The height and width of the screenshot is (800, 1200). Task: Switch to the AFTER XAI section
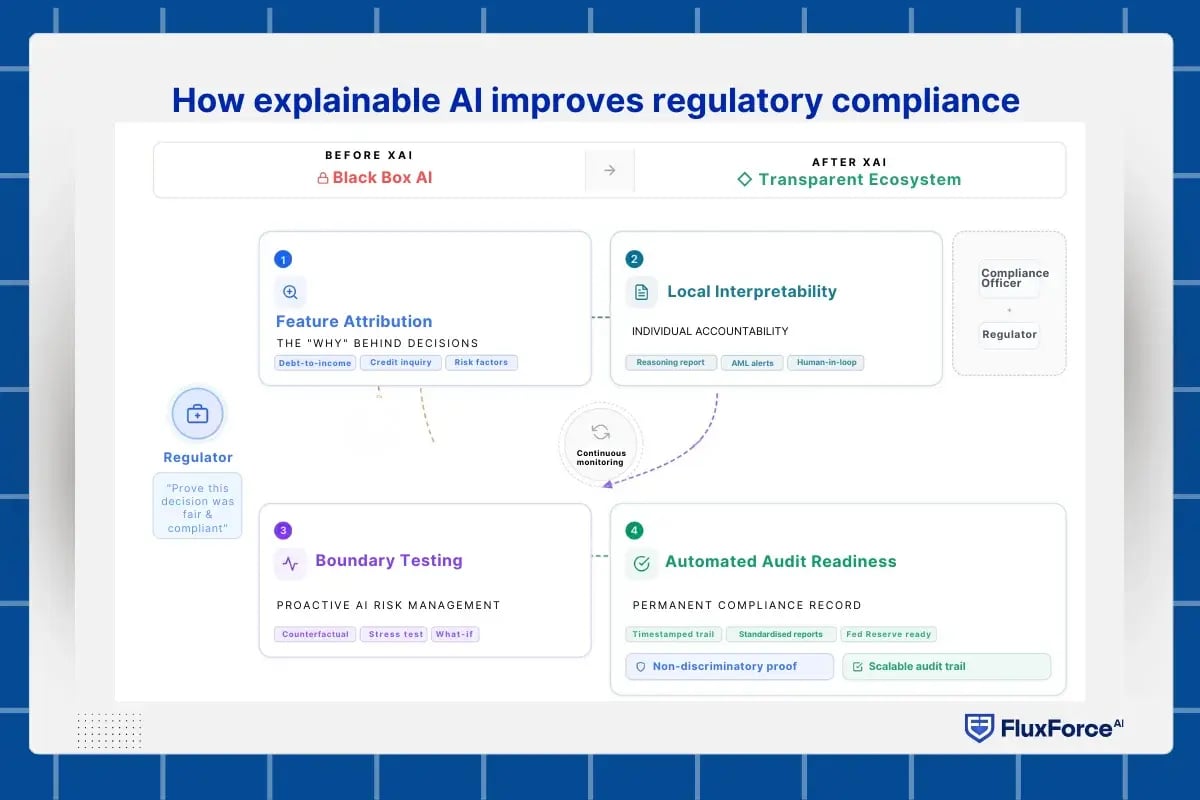click(849, 162)
